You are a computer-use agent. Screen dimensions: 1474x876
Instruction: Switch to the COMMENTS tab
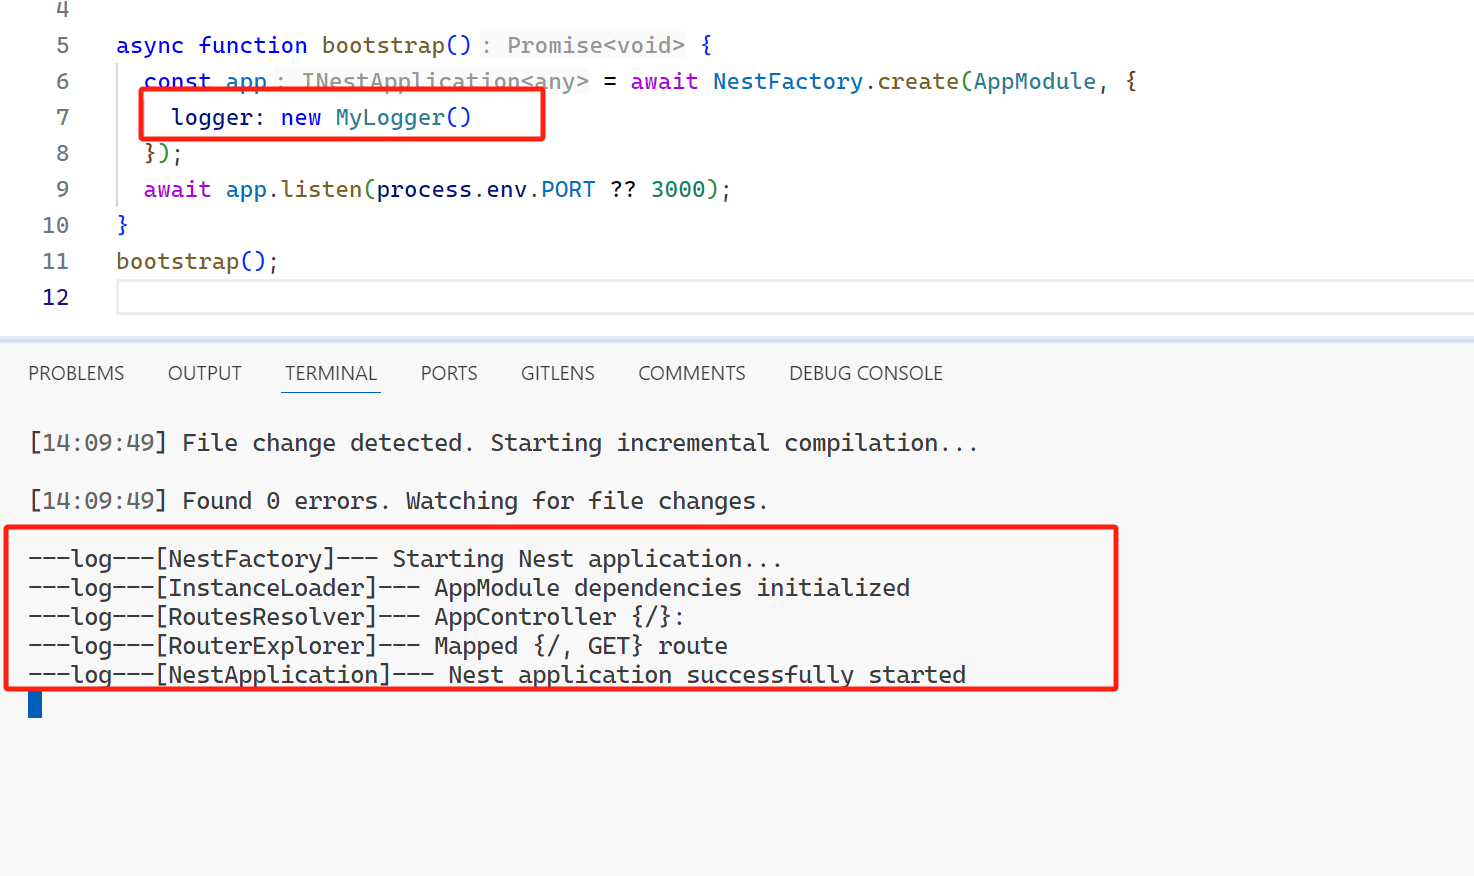[691, 373]
